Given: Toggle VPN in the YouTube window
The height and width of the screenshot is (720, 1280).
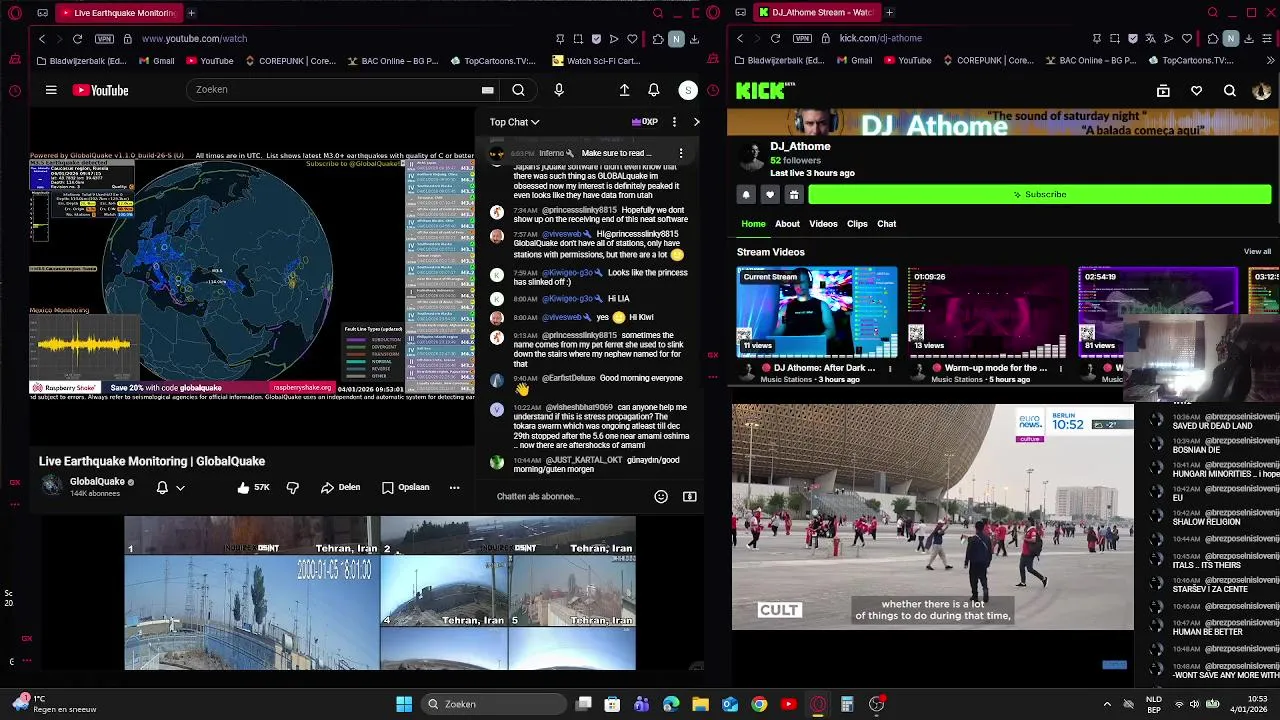Looking at the screenshot, I should click(105, 38).
